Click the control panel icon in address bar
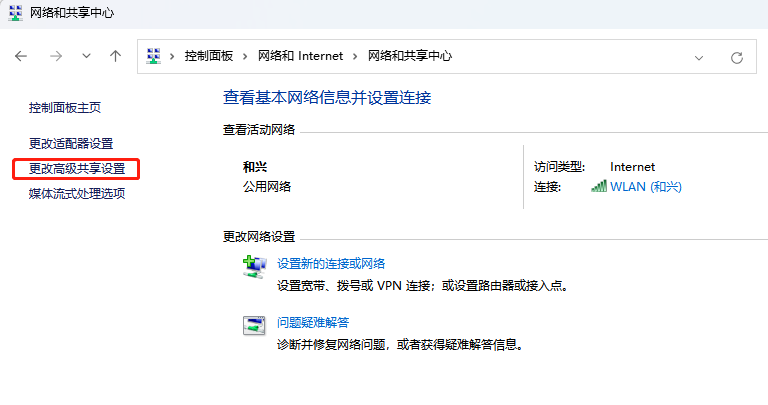 (x=153, y=57)
